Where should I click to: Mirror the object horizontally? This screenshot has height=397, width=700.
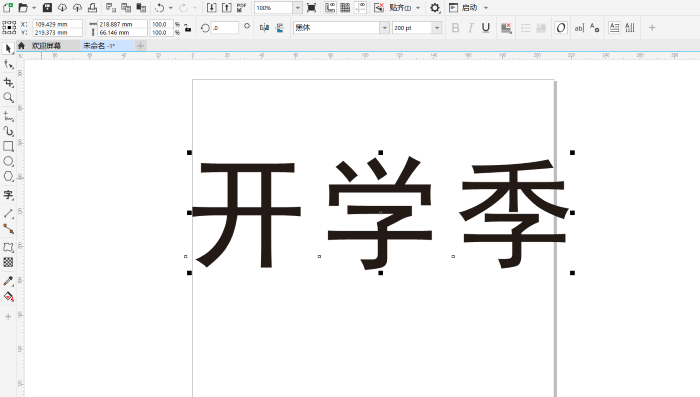(x=265, y=28)
